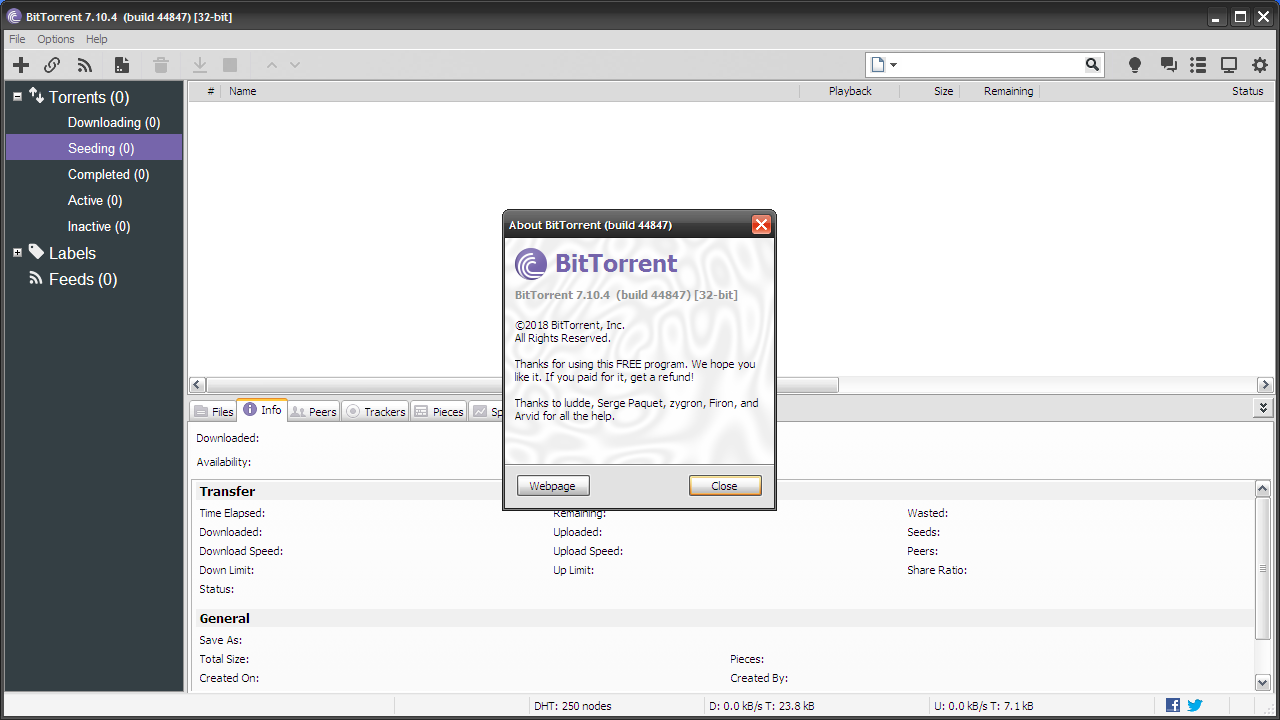Open the Help menu
The height and width of the screenshot is (720, 1280).
pyautogui.click(x=97, y=39)
